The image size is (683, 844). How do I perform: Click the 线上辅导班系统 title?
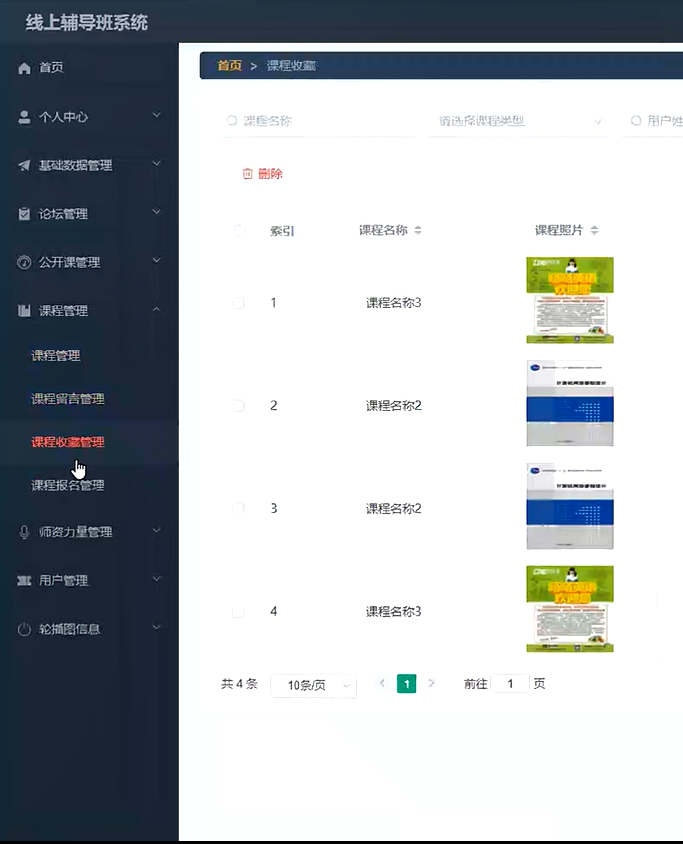(87, 23)
